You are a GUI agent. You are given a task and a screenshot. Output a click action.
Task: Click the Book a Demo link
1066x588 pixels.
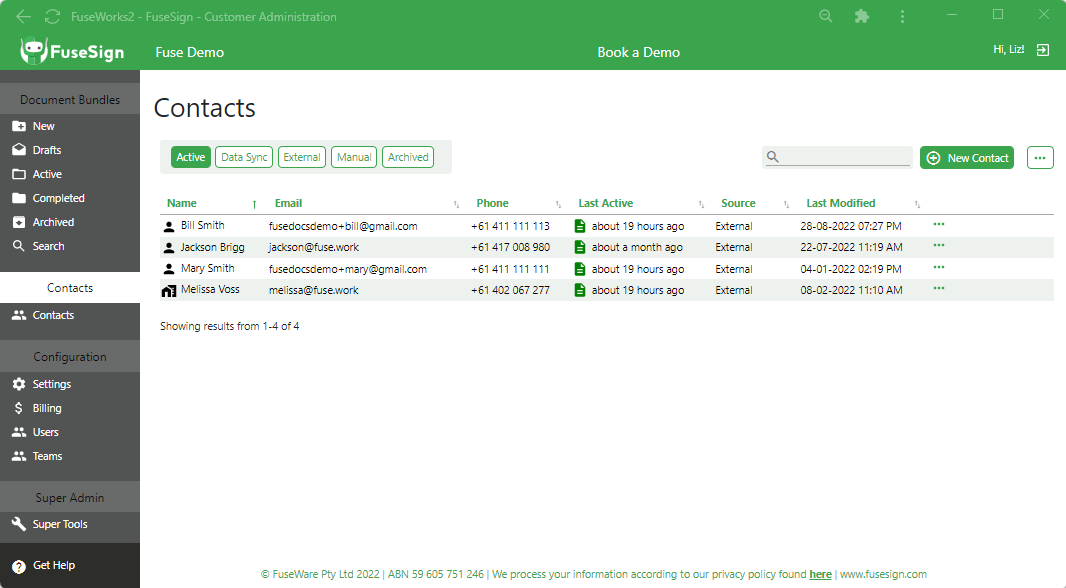pos(638,52)
